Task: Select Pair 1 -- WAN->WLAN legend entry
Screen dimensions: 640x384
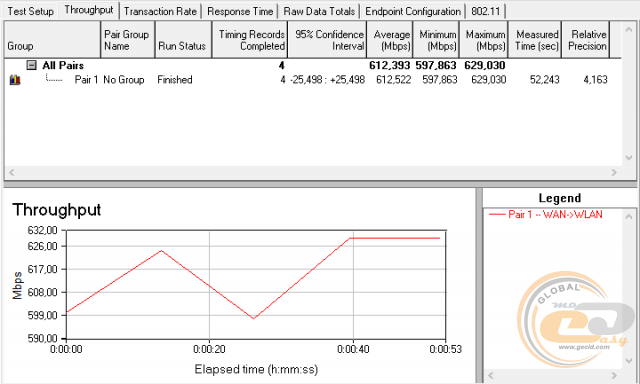Action: pos(545,214)
